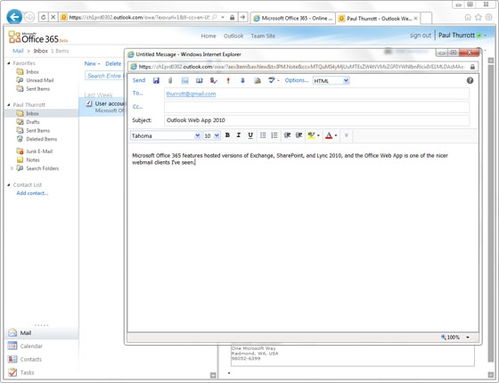Click the Attach file paperclip icon
Image resolution: width=499 pixels, height=383 pixels.
click(x=170, y=80)
